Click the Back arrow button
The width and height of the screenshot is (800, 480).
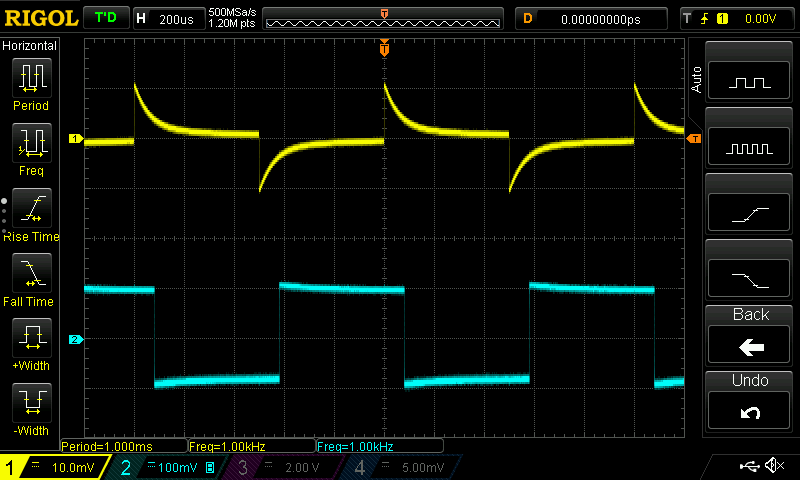[749, 345]
